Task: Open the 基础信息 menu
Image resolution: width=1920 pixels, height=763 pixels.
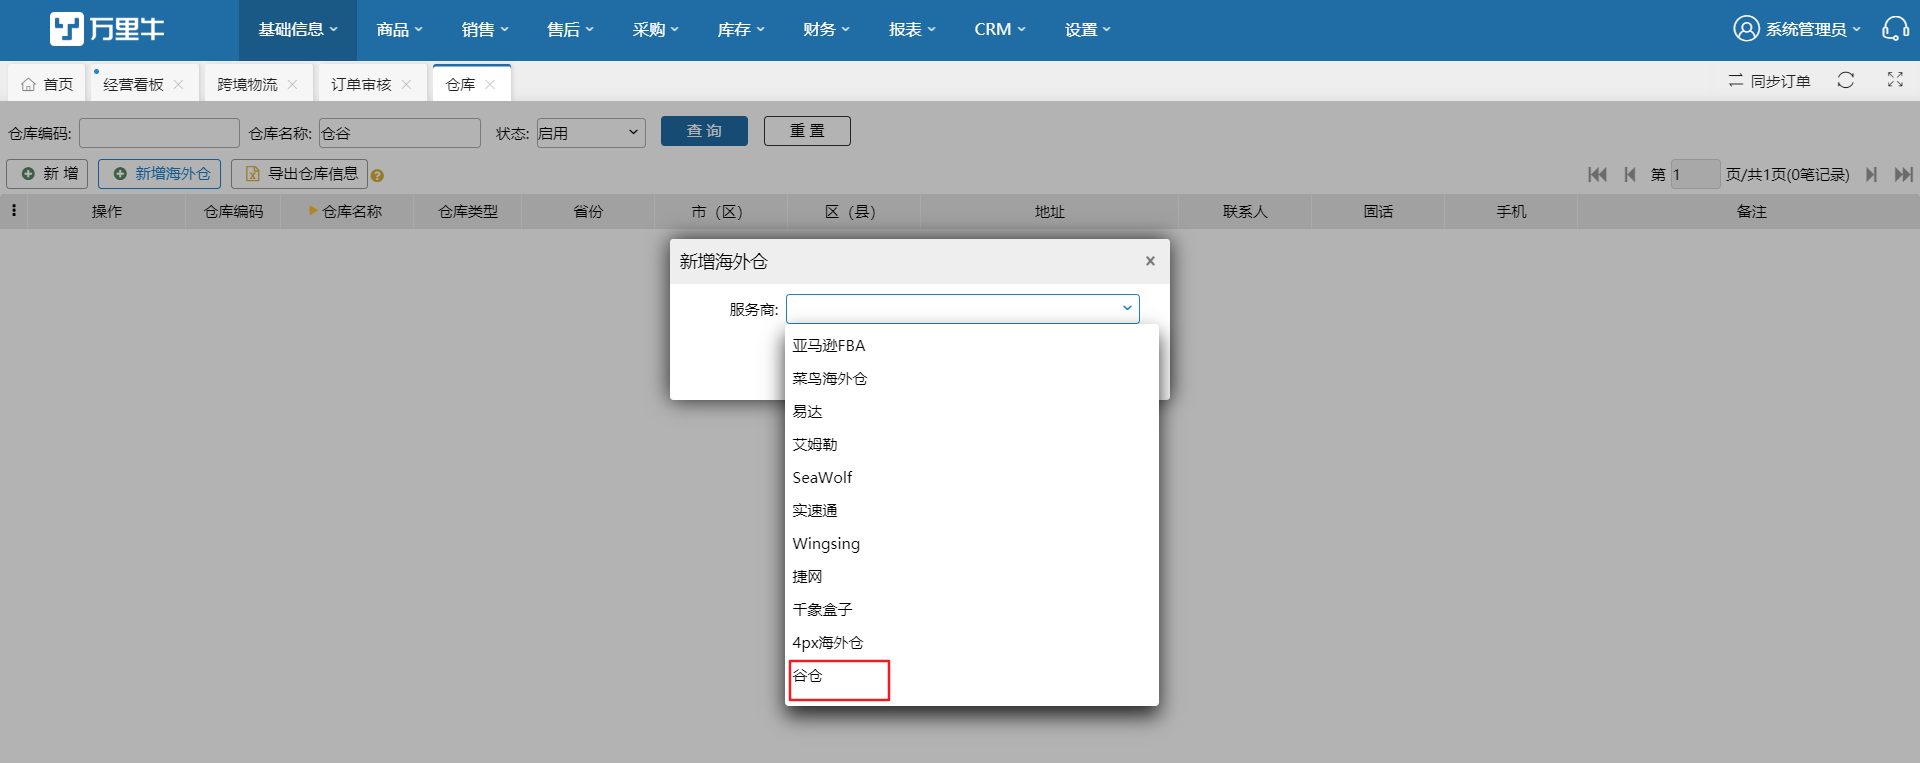Action: pyautogui.click(x=298, y=30)
